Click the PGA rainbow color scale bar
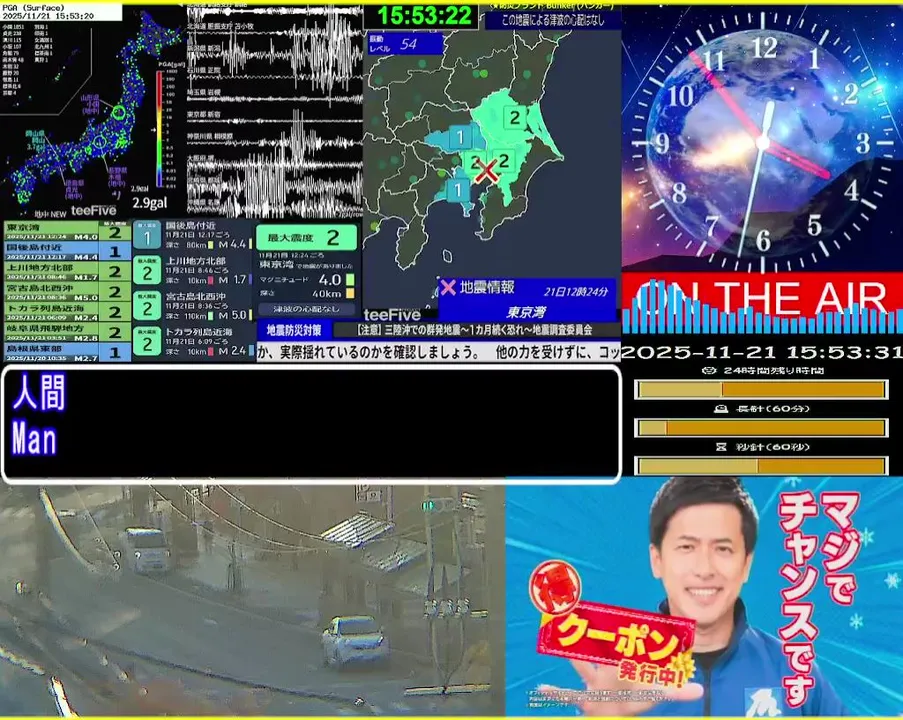903x720 pixels. click(160, 129)
